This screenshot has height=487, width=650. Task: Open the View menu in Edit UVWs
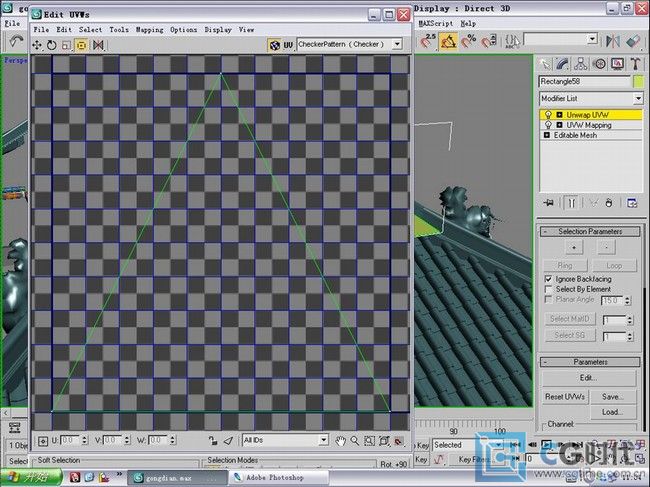246,29
